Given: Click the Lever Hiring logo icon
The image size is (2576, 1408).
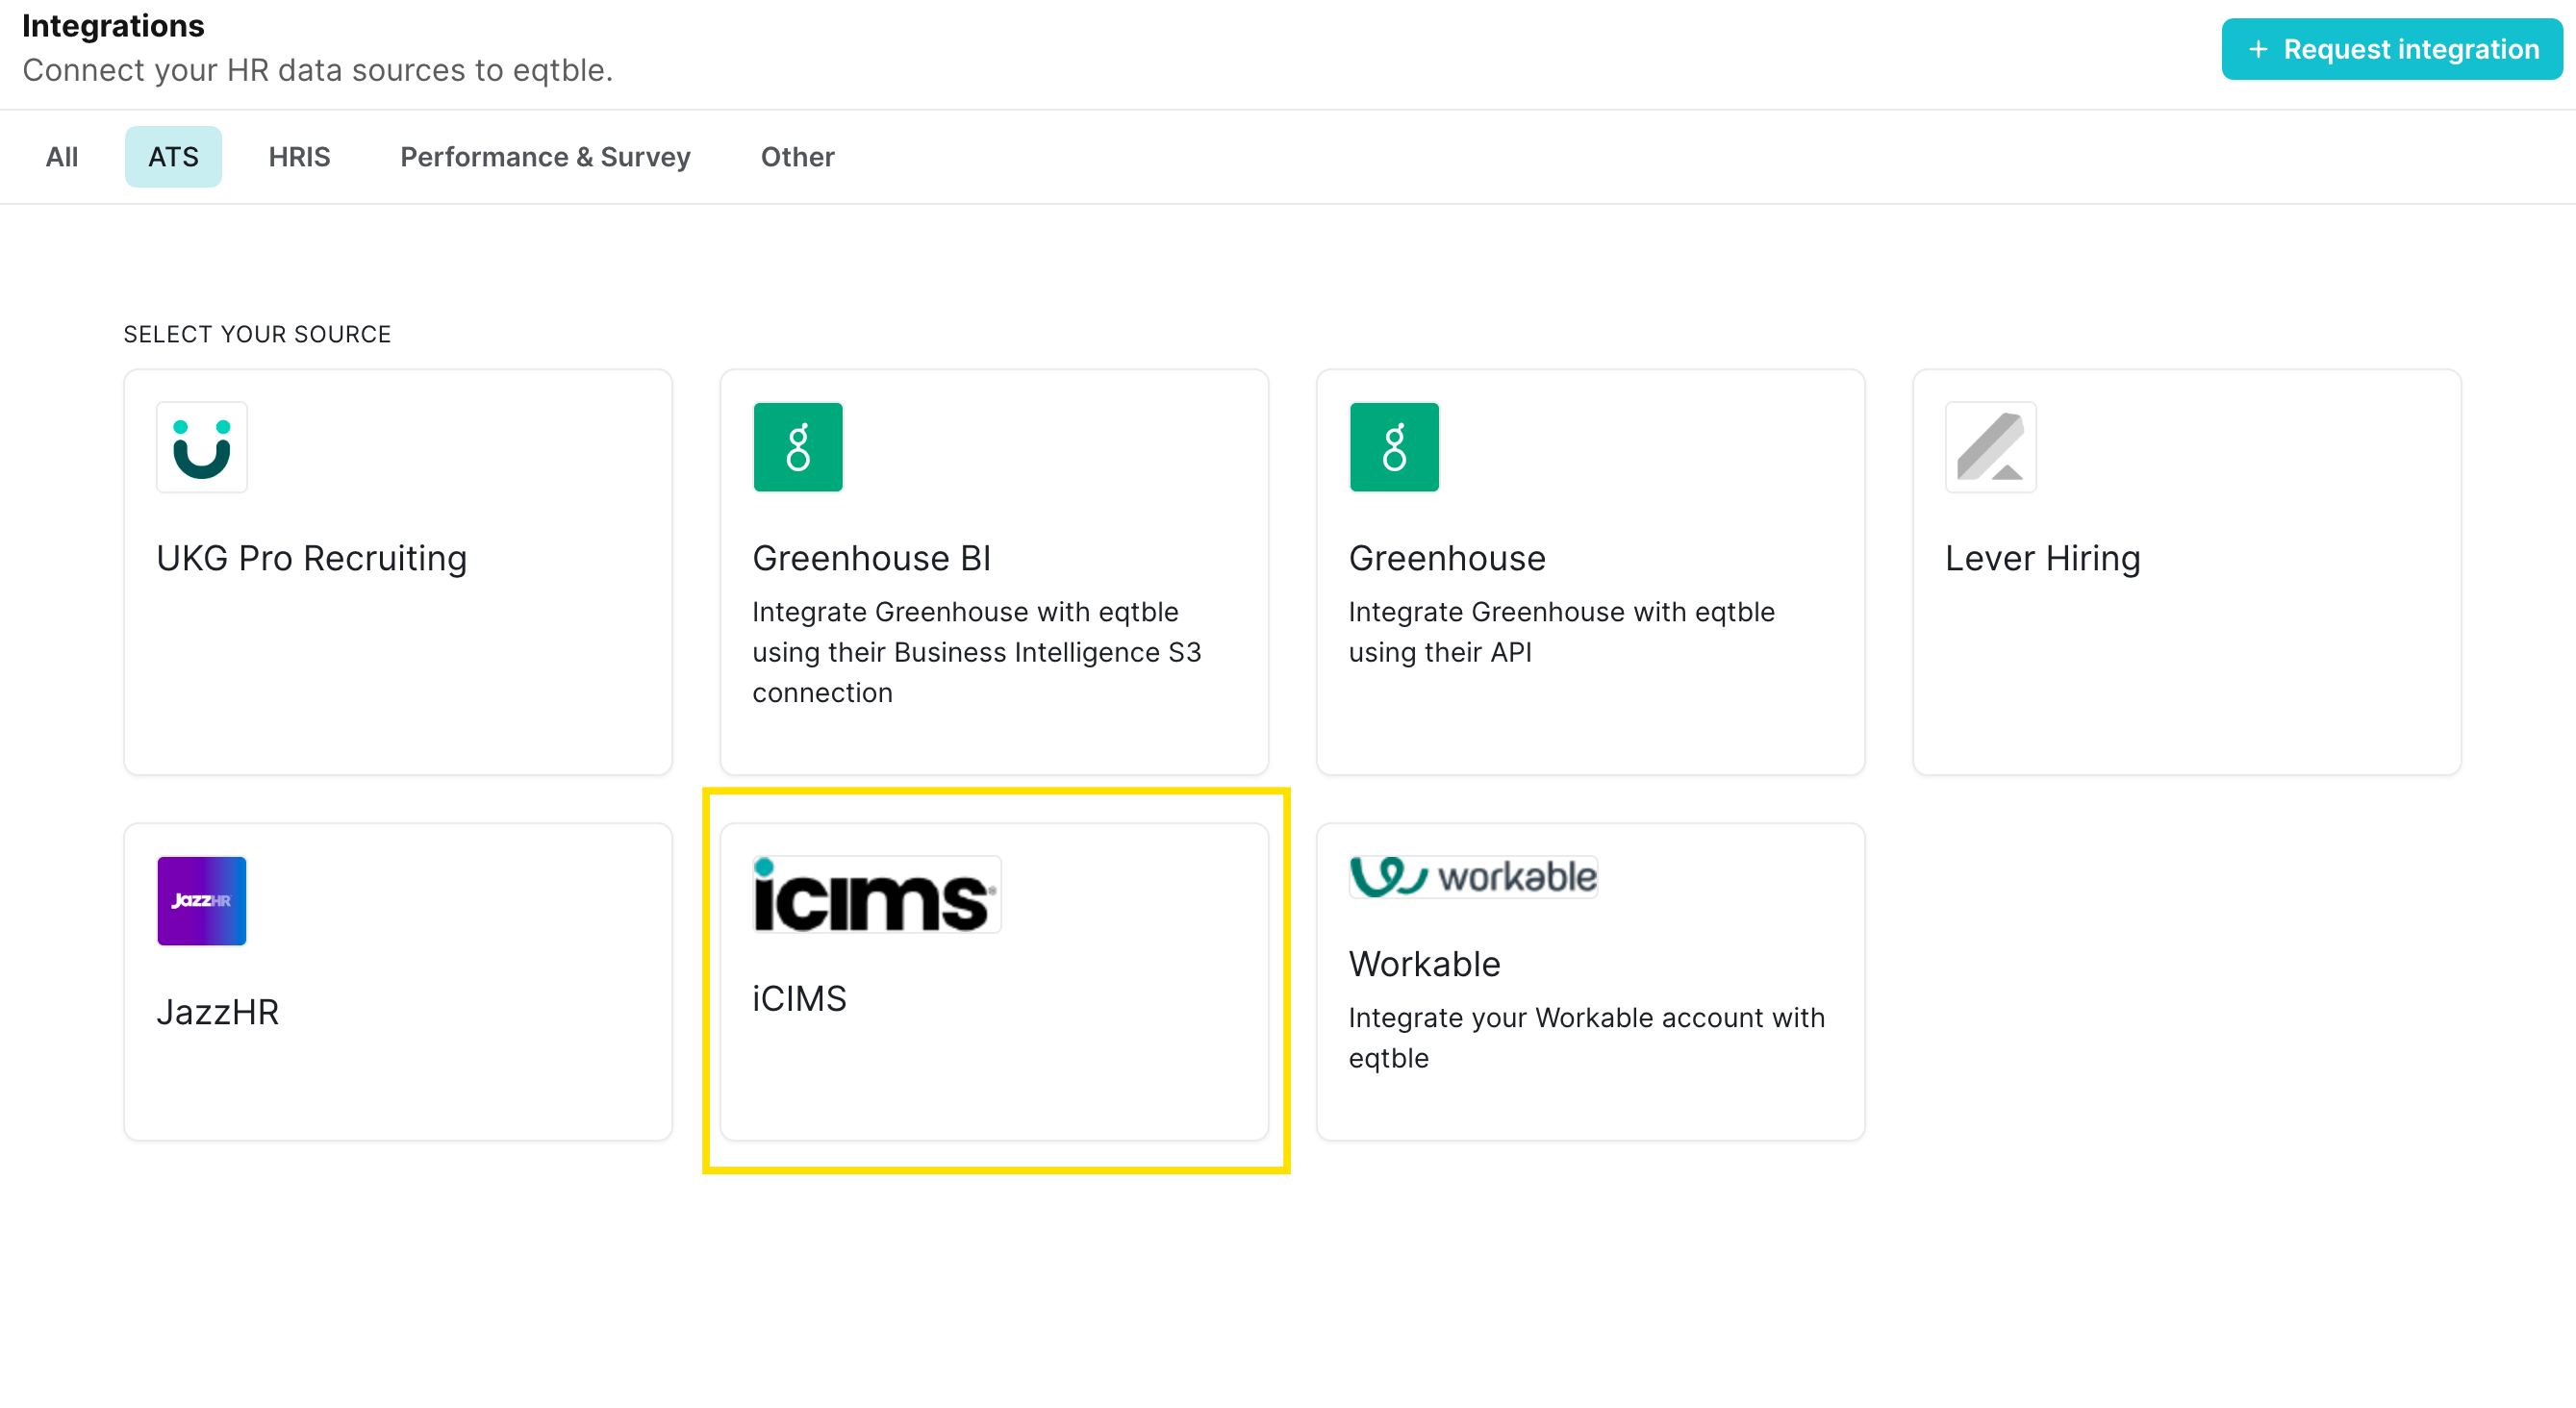Looking at the screenshot, I should tap(1989, 447).
